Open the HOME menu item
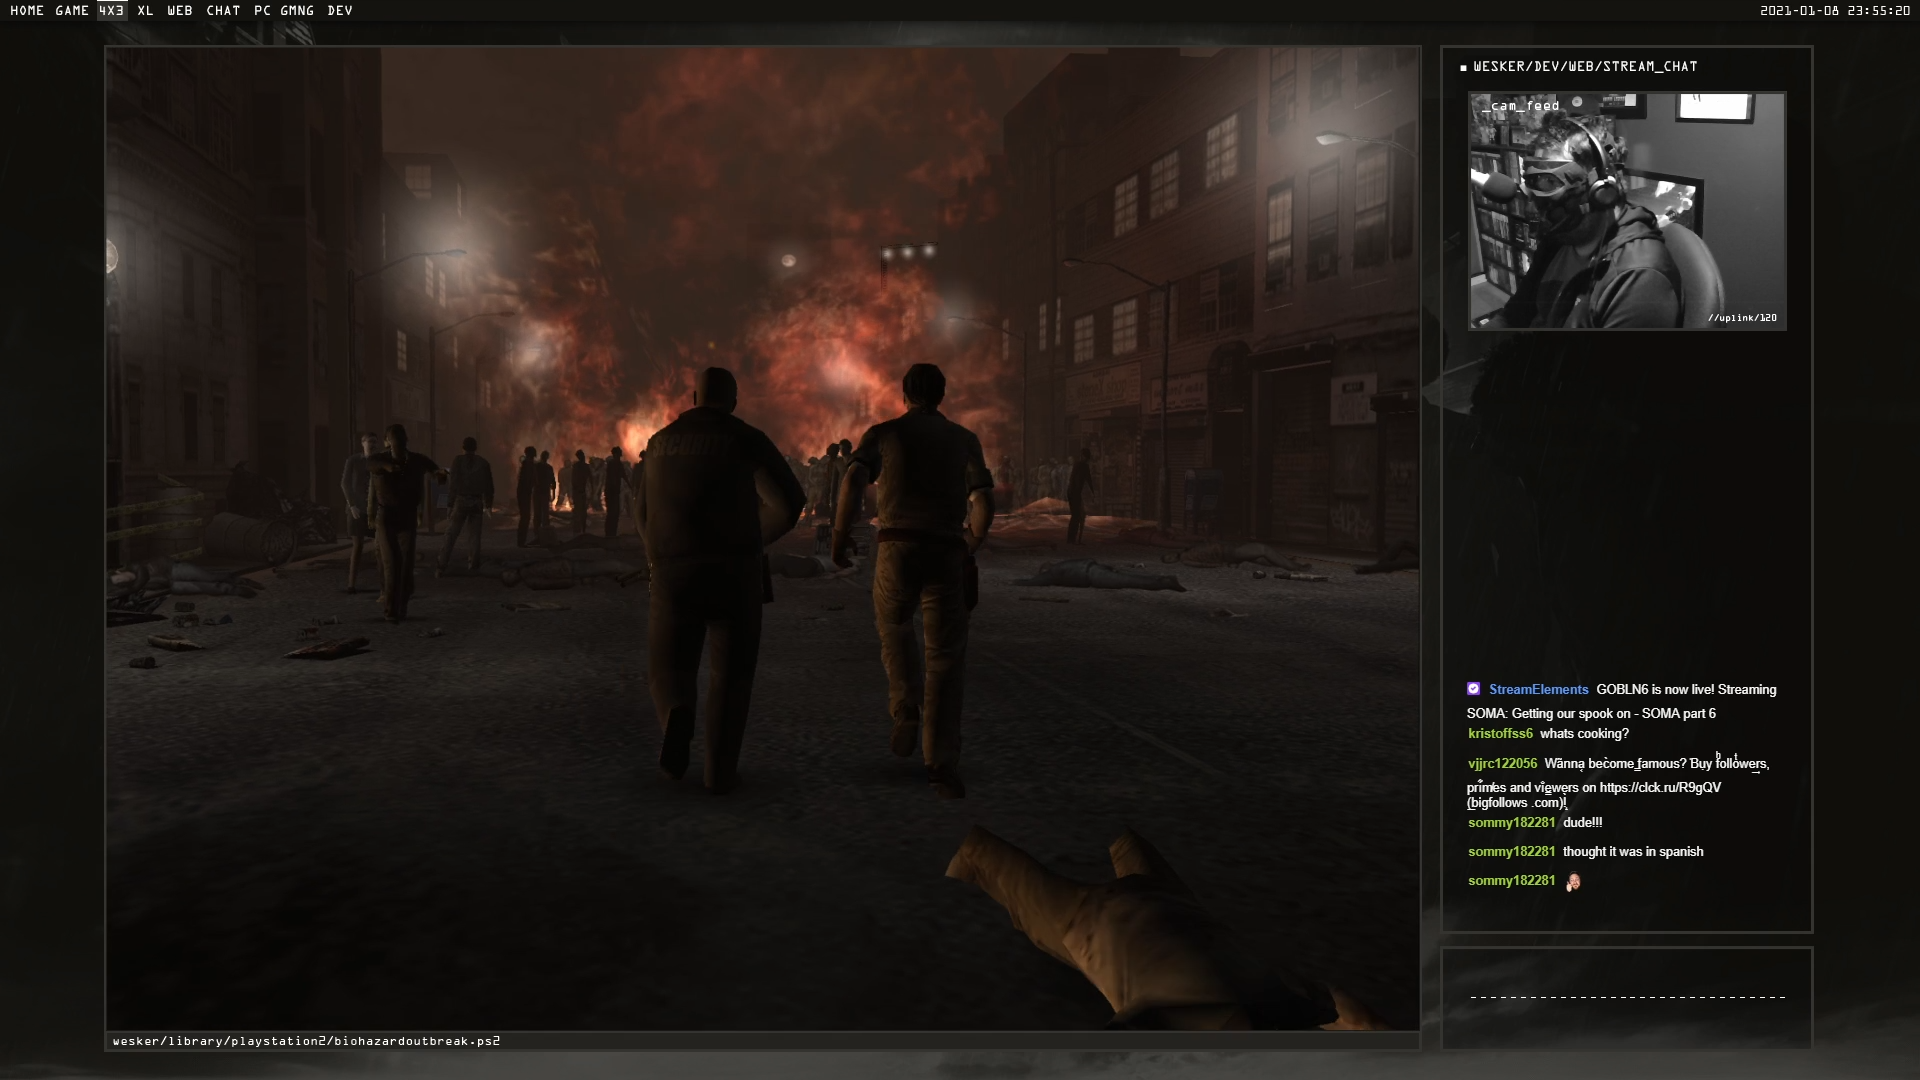Image resolution: width=1920 pixels, height=1080 pixels. coord(27,11)
